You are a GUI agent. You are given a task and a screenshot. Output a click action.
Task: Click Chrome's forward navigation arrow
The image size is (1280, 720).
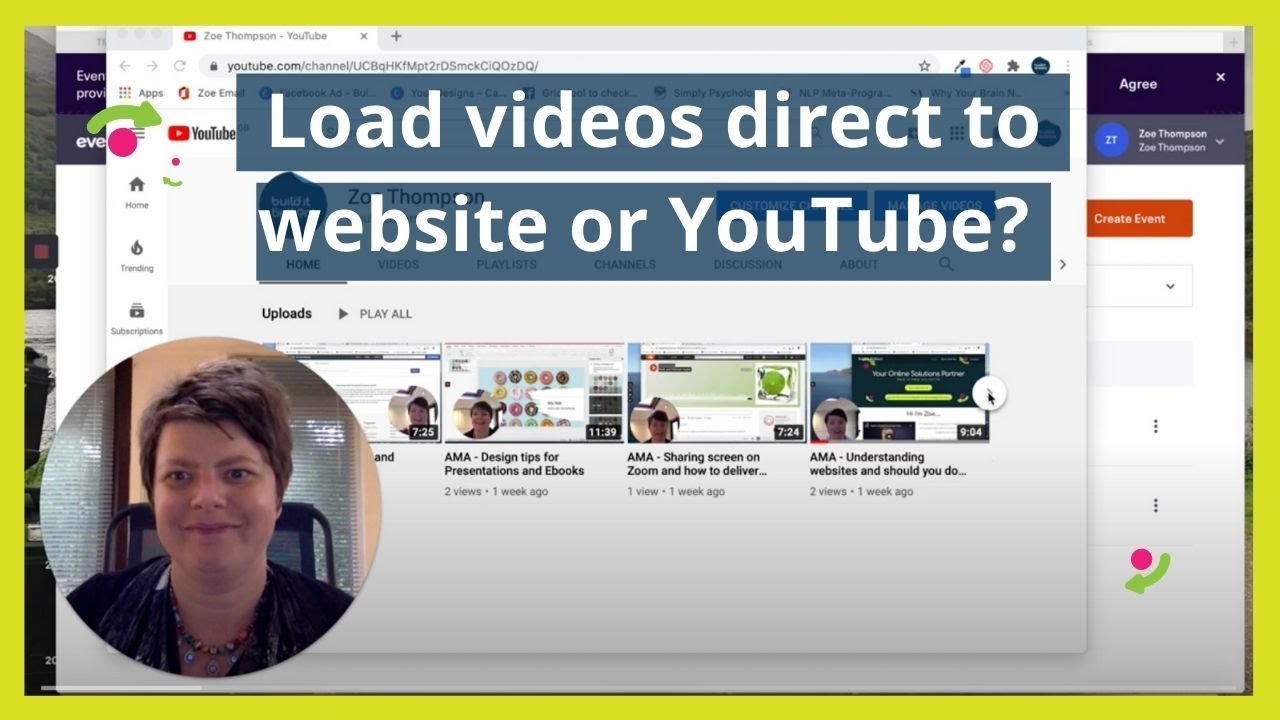[152, 66]
